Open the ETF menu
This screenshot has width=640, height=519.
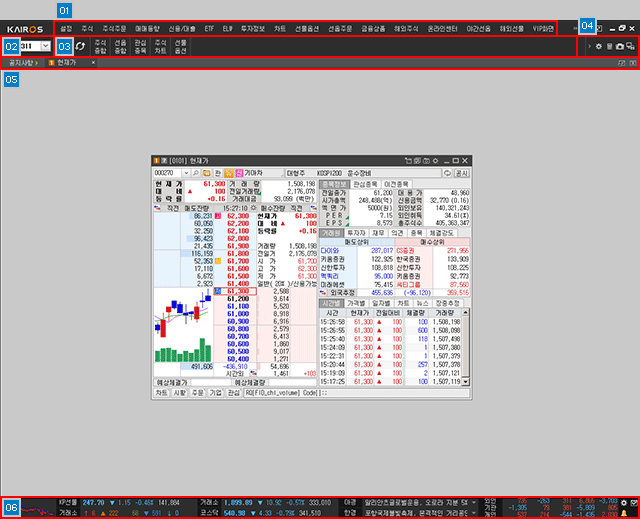coord(209,29)
